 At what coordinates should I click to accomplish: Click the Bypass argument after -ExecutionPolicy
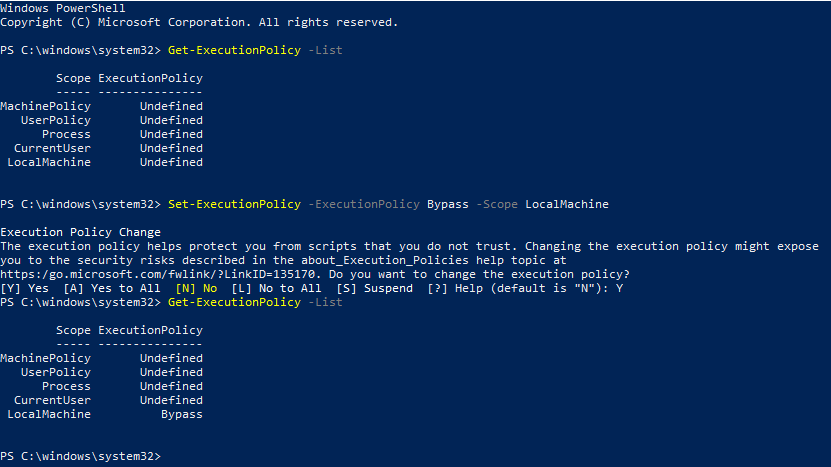[x=447, y=204]
